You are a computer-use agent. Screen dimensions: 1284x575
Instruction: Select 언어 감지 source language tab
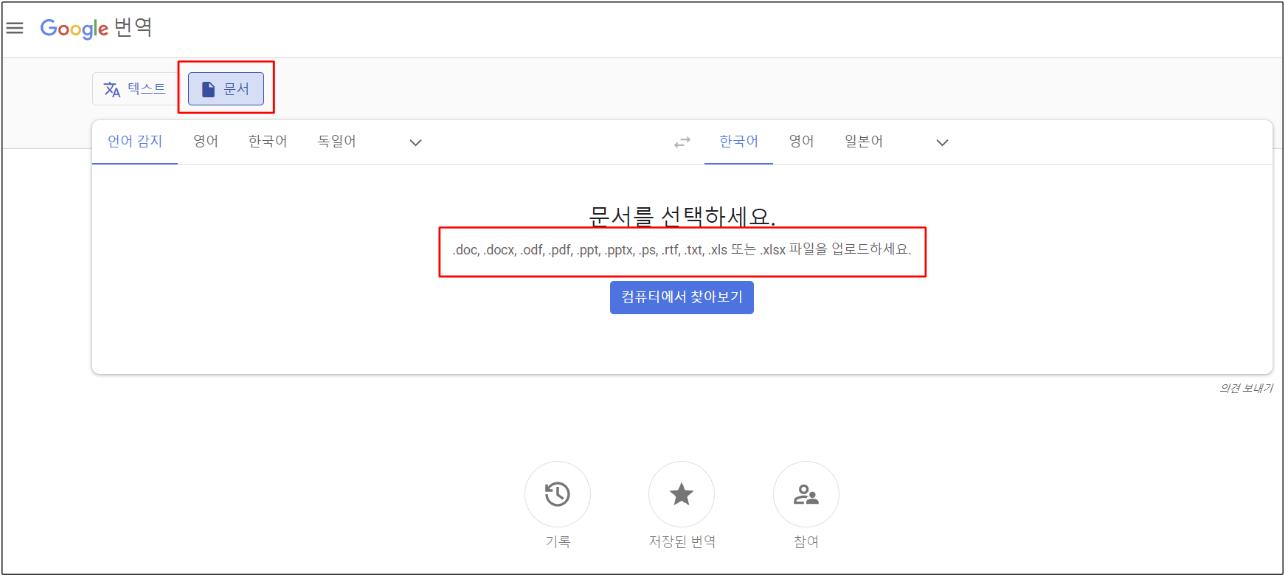click(x=135, y=142)
